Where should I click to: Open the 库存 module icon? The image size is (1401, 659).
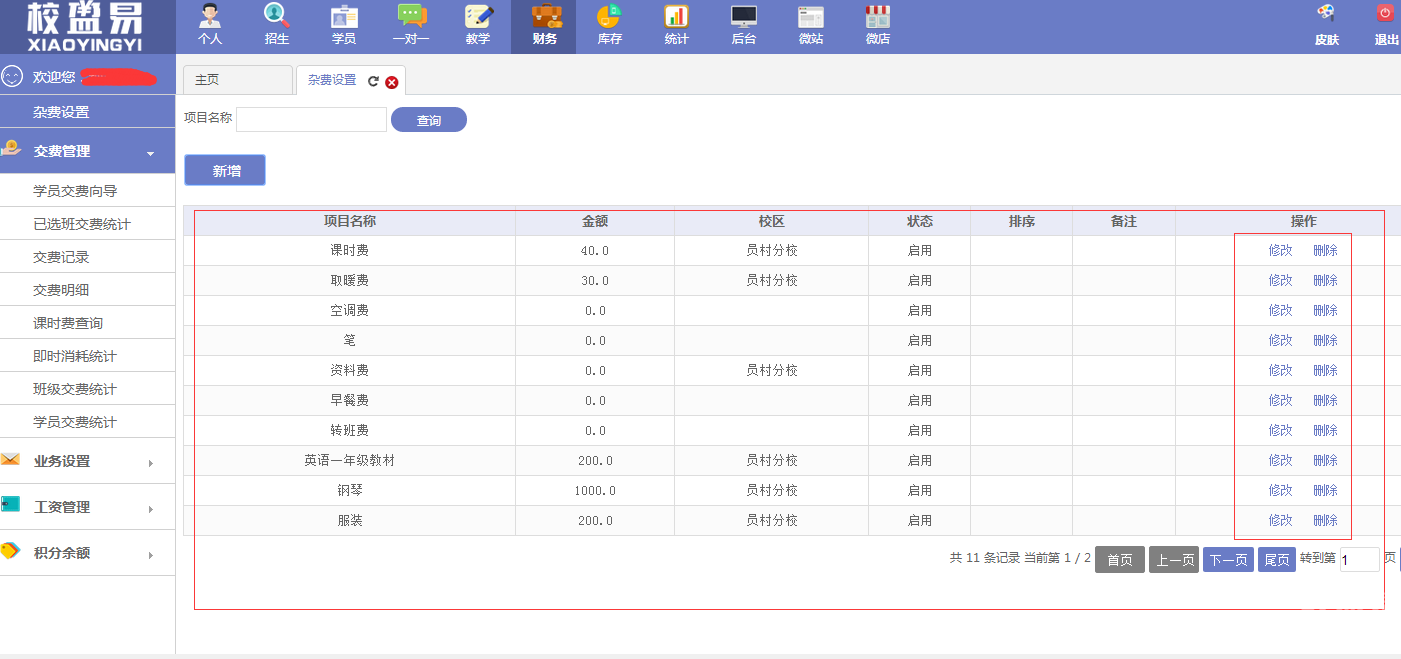pos(610,26)
